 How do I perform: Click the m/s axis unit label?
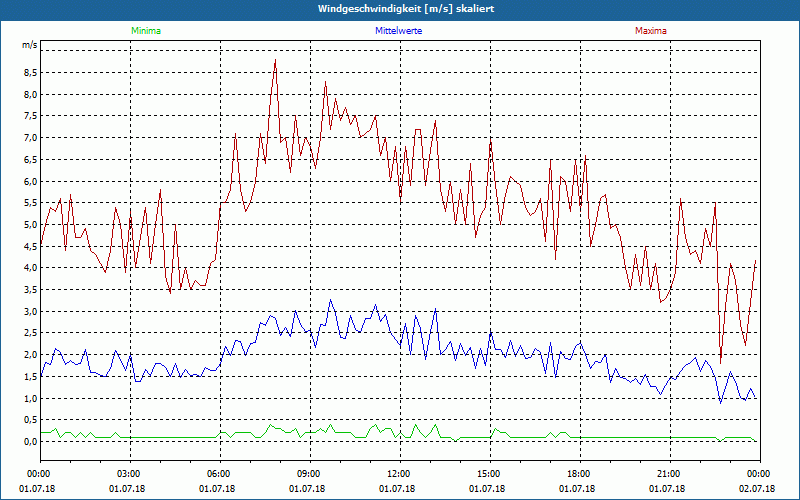tap(30, 45)
